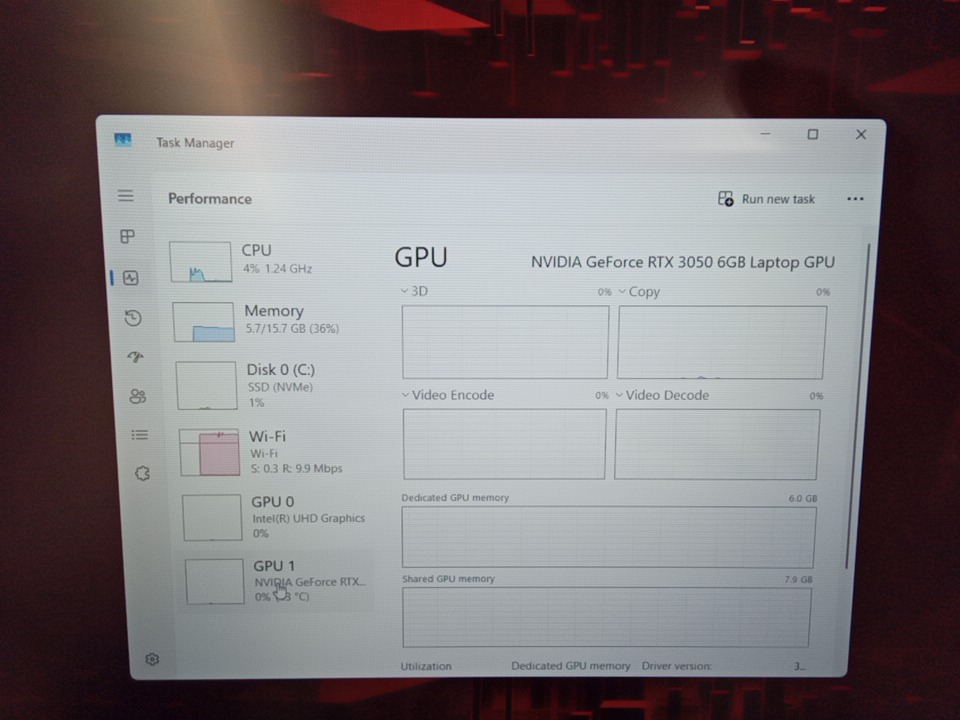Click the Video Decode usage graph
Image resolution: width=960 pixels, height=720 pixels.
pyautogui.click(x=717, y=444)
